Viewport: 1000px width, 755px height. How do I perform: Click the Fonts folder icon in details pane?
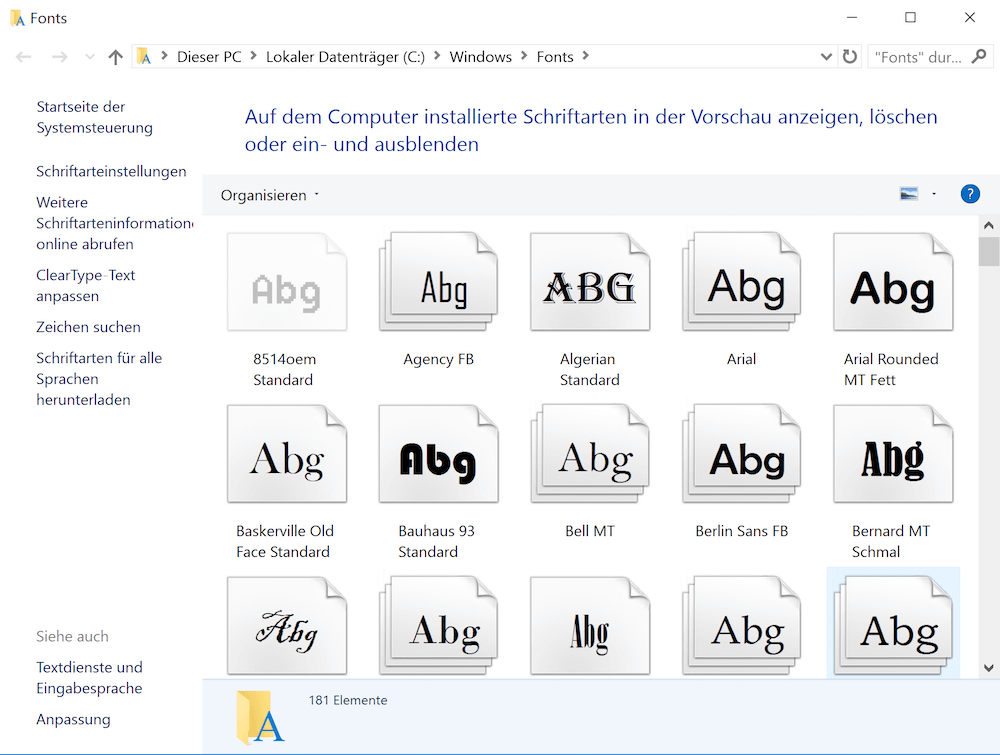260,717
